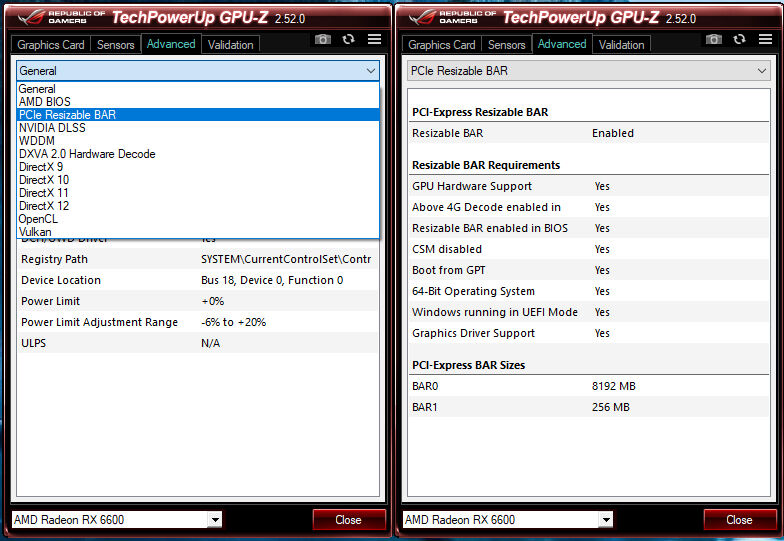Switch to Sensors tab in right window
Image resolution: width=784 pixels, height=541 pixels.
click(506, 44)
